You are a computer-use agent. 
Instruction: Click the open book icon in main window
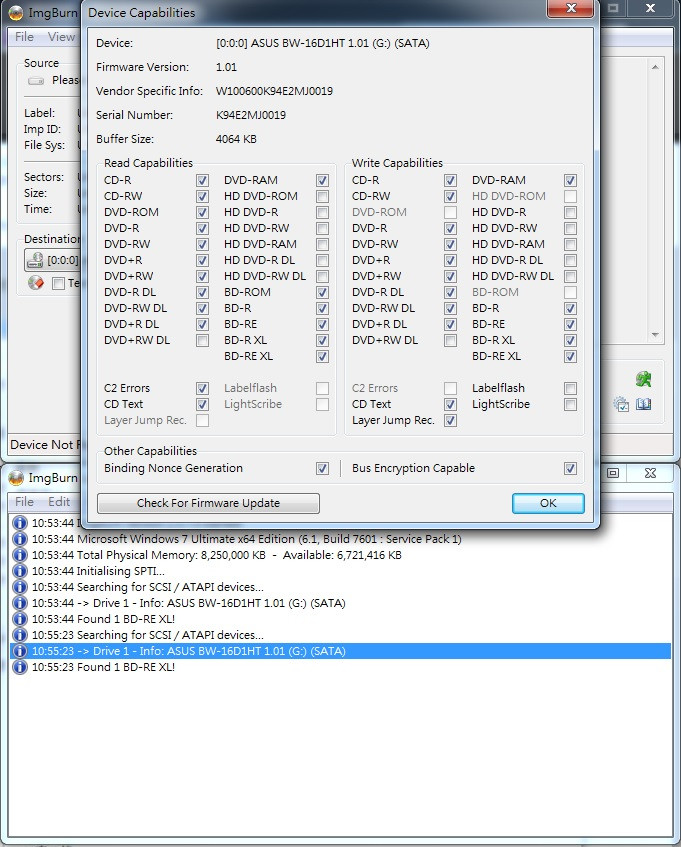click(x=643, y=404)
